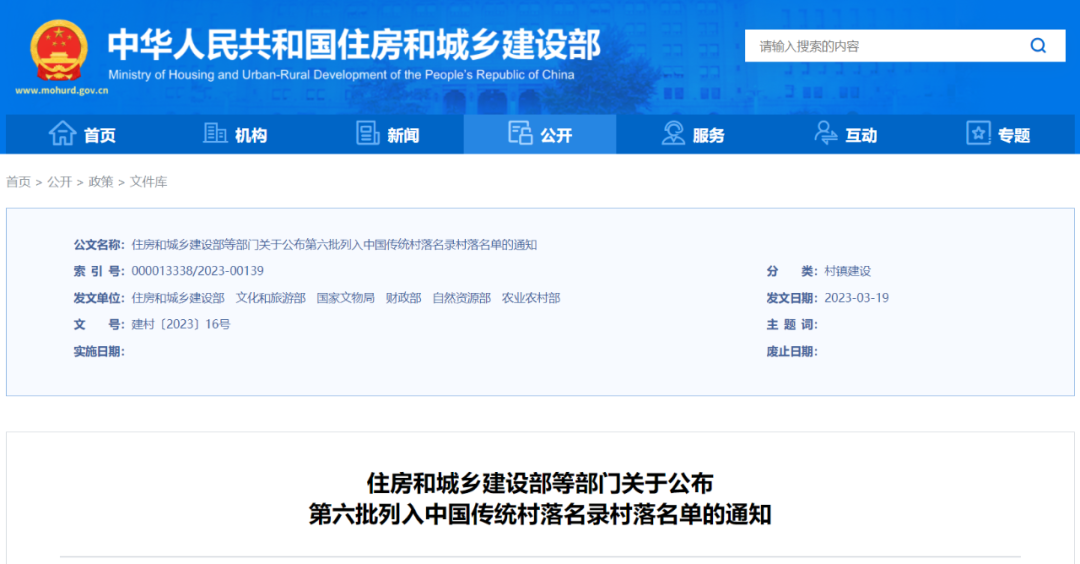
Task: Select document number 建村〔2023〕16号
Action: [x=181, y=324]
